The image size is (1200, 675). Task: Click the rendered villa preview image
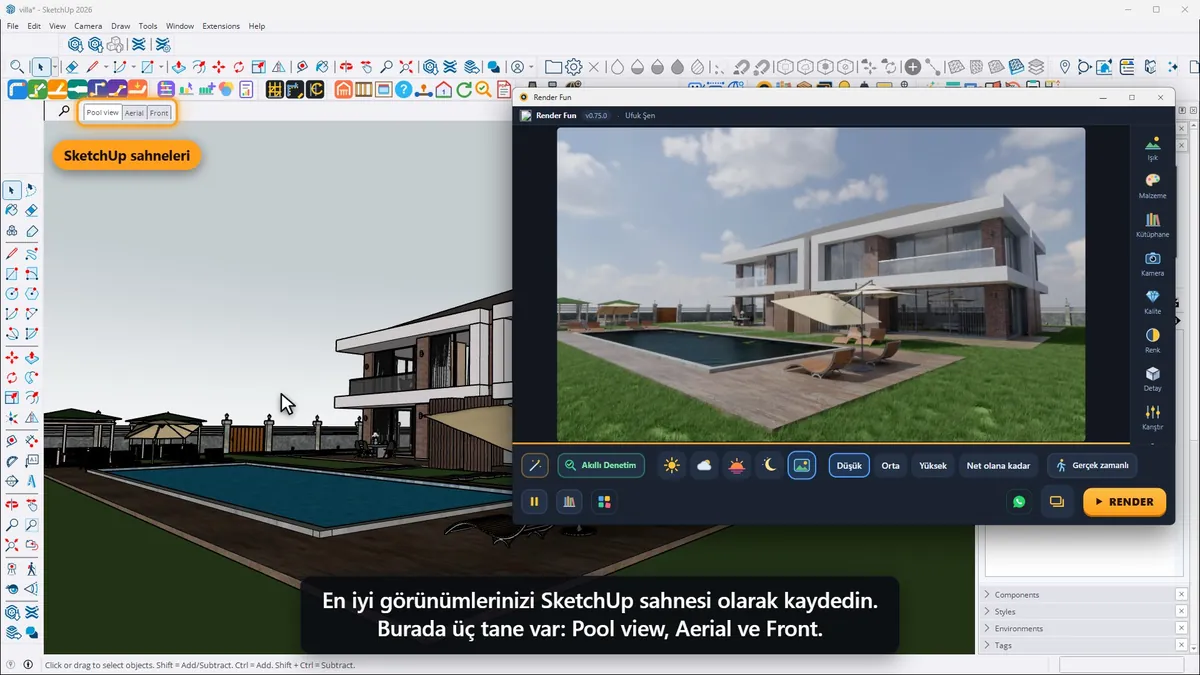(x=820, y=284)
